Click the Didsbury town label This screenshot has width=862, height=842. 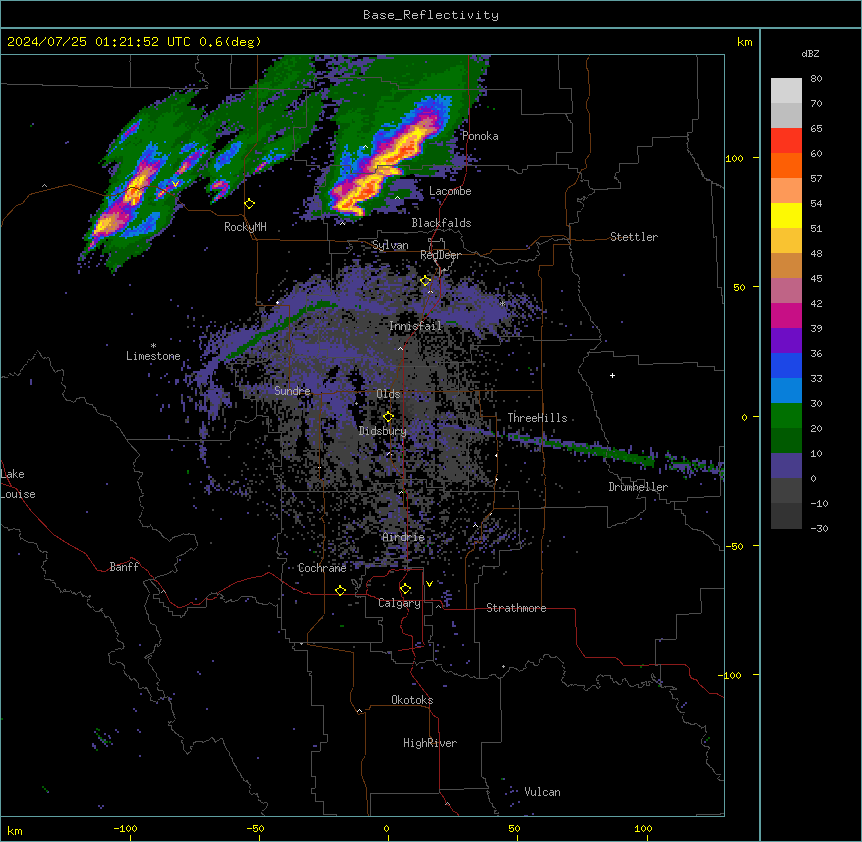(383, 431)
